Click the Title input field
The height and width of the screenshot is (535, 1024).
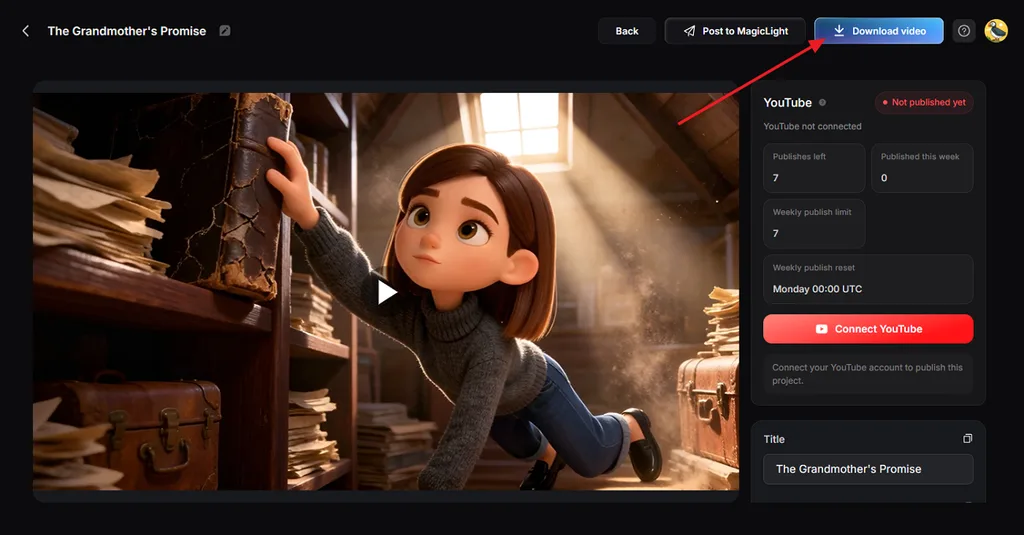[x=868, y=469]
